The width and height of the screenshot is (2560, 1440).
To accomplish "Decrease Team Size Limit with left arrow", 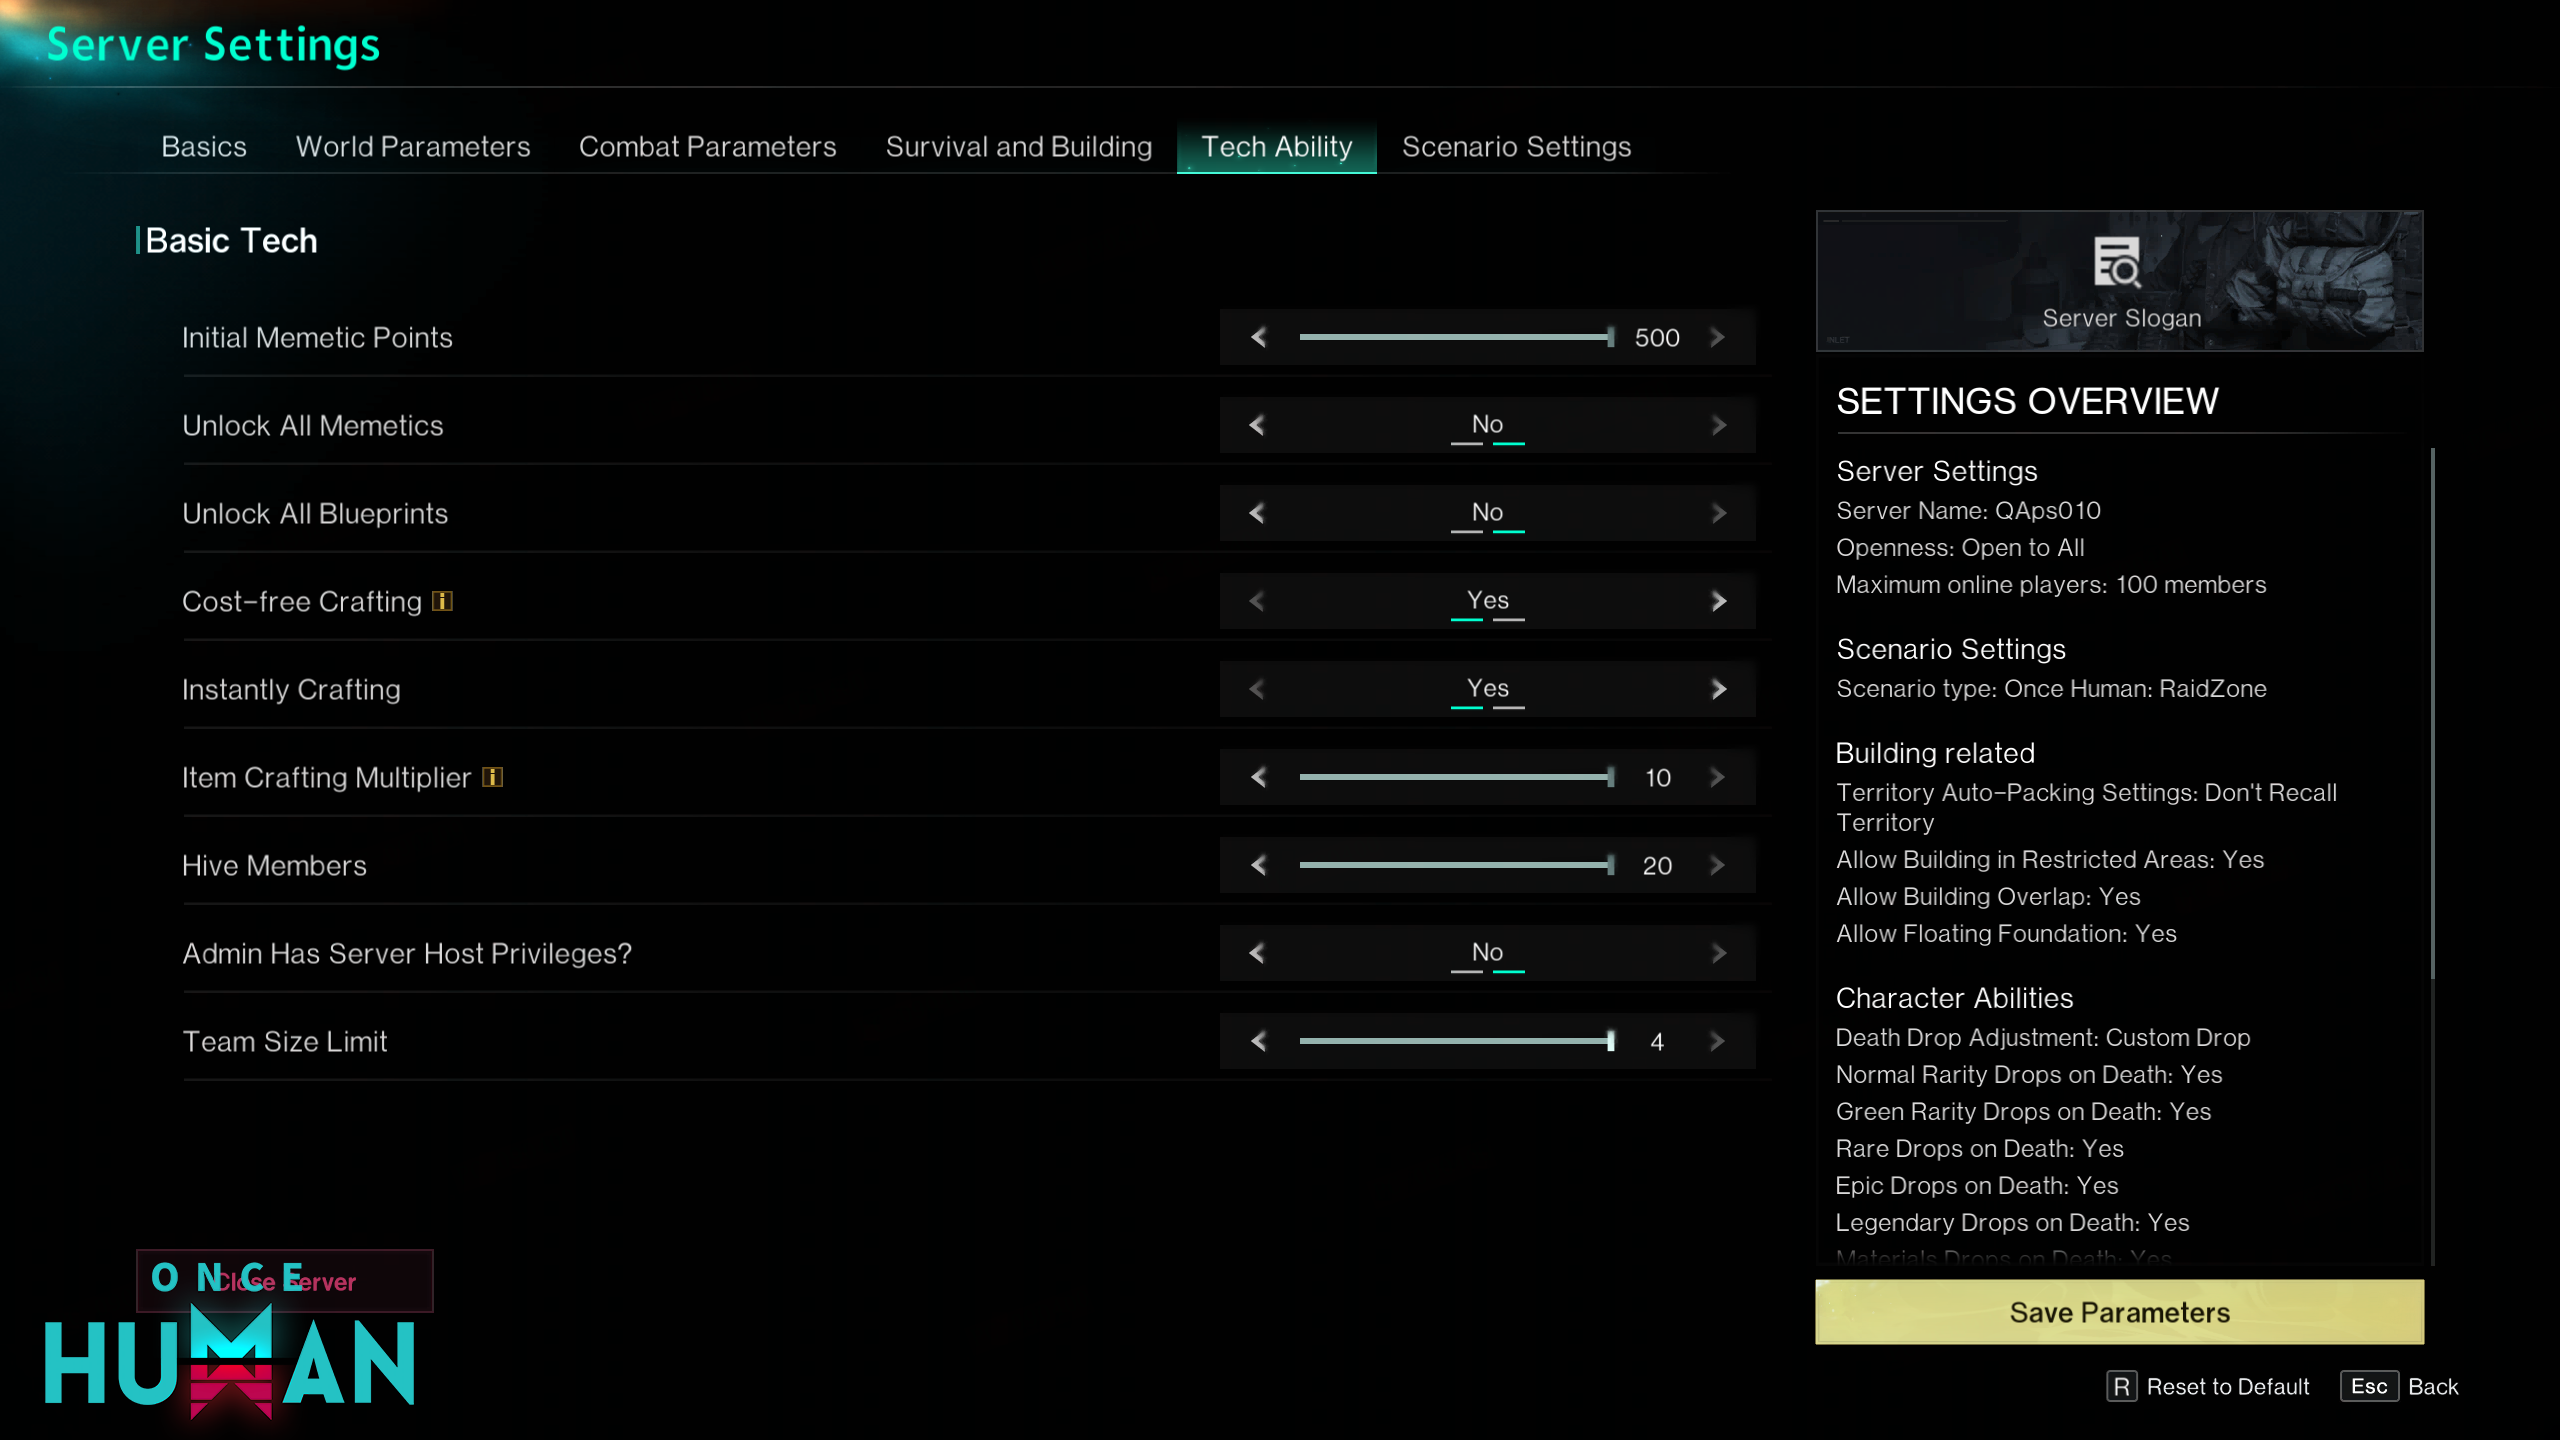I will pos(1258,1041).
